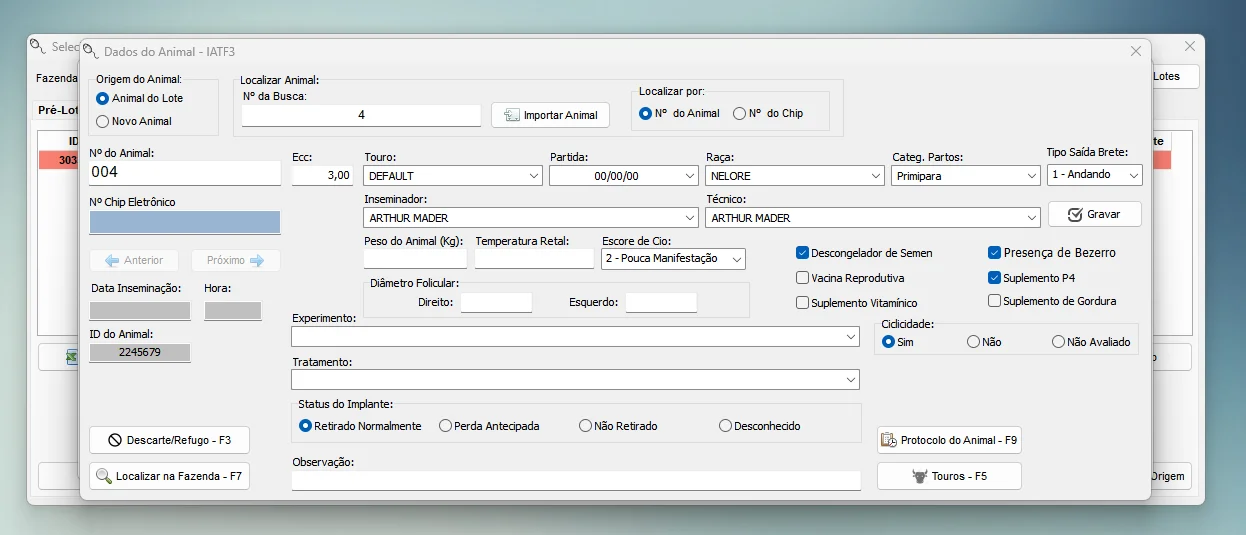Click the Ecc value field
The image size is (1246, 535).
tap(323, 175)
